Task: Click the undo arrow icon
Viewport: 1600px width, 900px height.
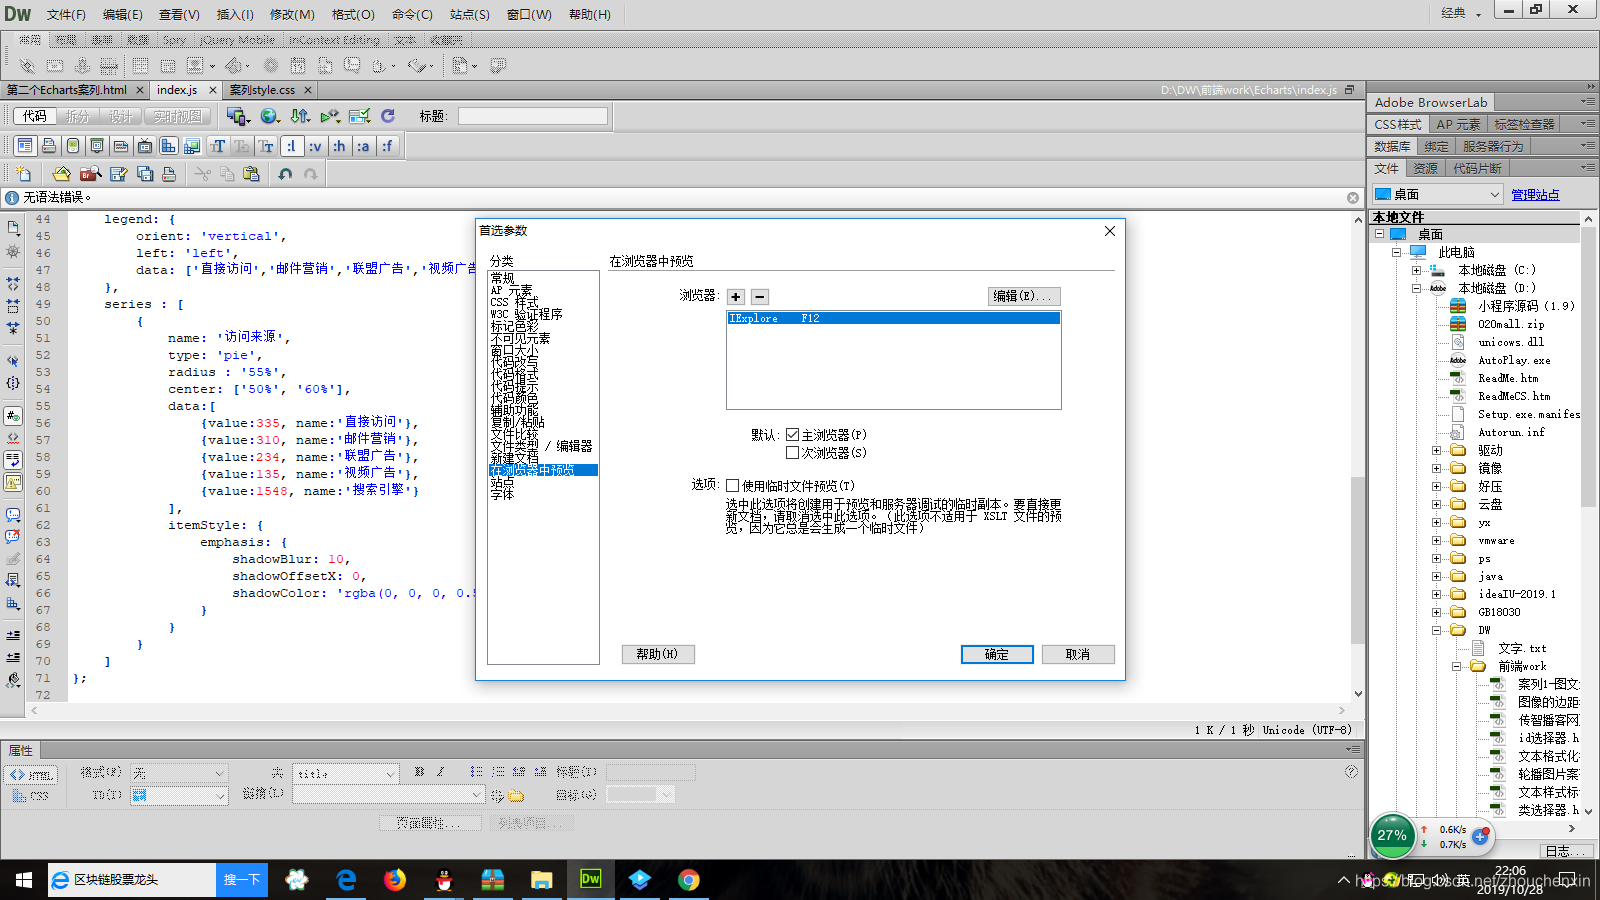Action: point(285,174)
